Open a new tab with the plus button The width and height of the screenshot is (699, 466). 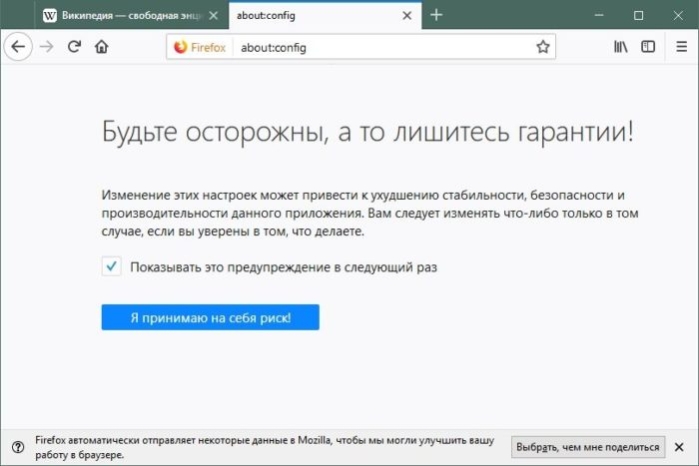(436, 15)
